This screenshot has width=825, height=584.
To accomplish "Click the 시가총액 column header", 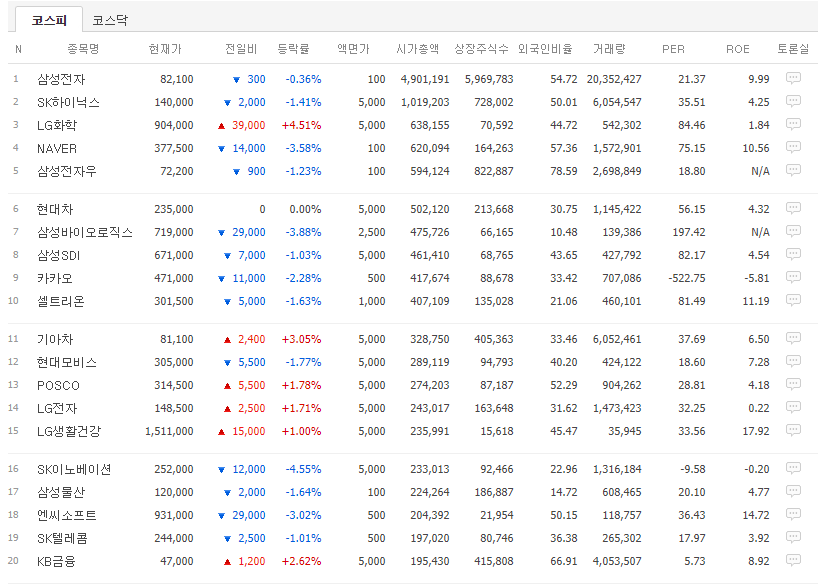I will click(x=417, y=49).
